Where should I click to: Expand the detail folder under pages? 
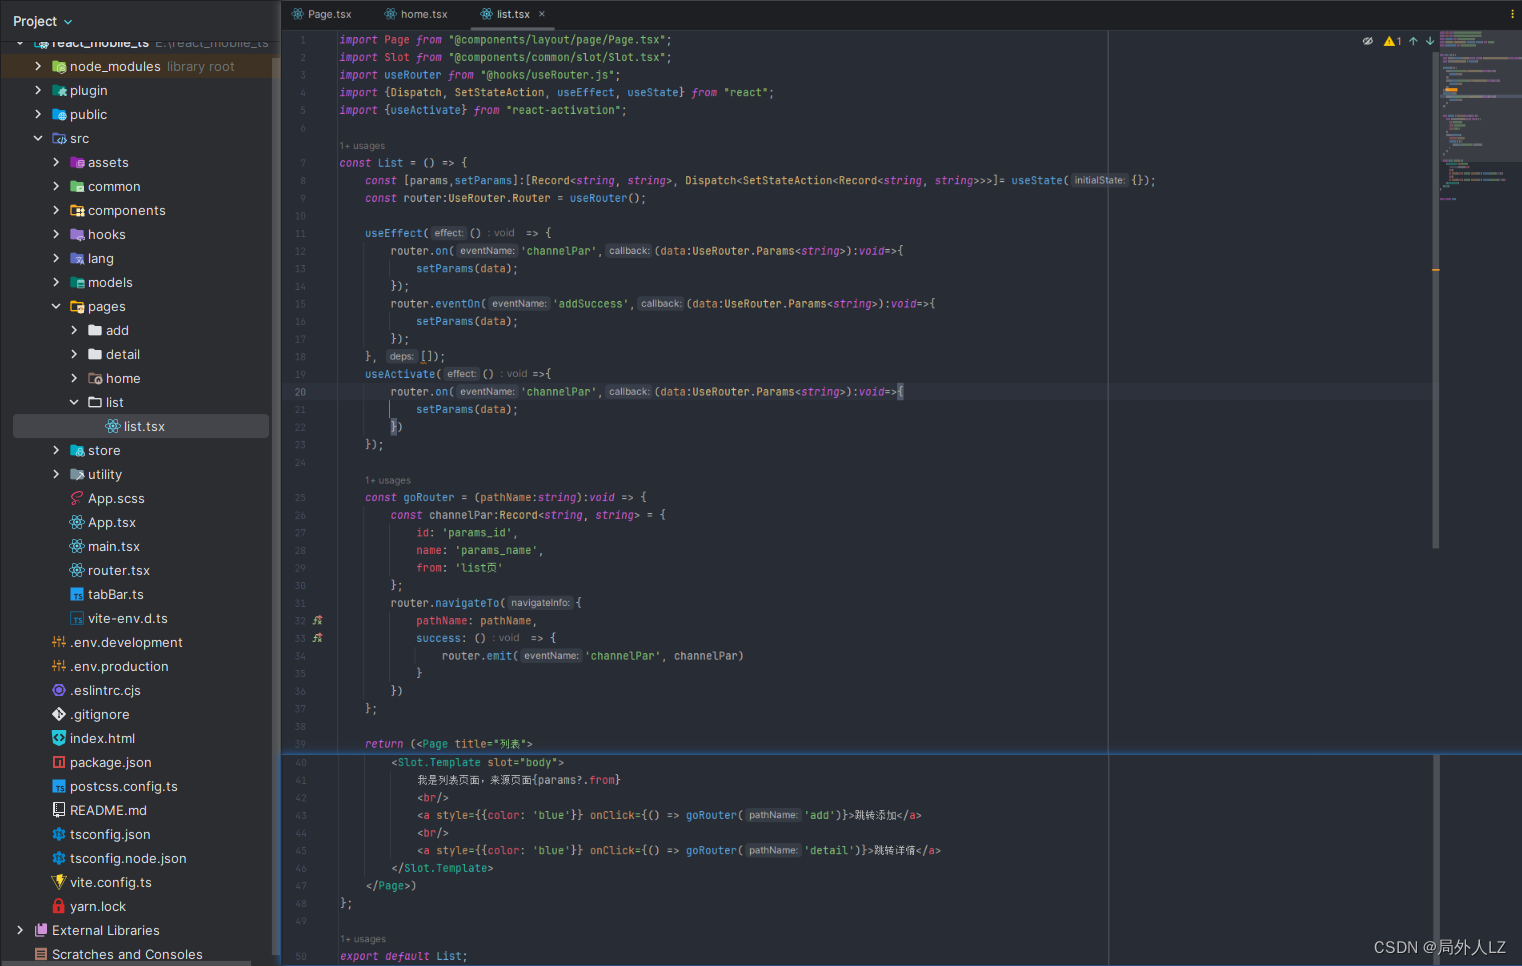point(74,354)
